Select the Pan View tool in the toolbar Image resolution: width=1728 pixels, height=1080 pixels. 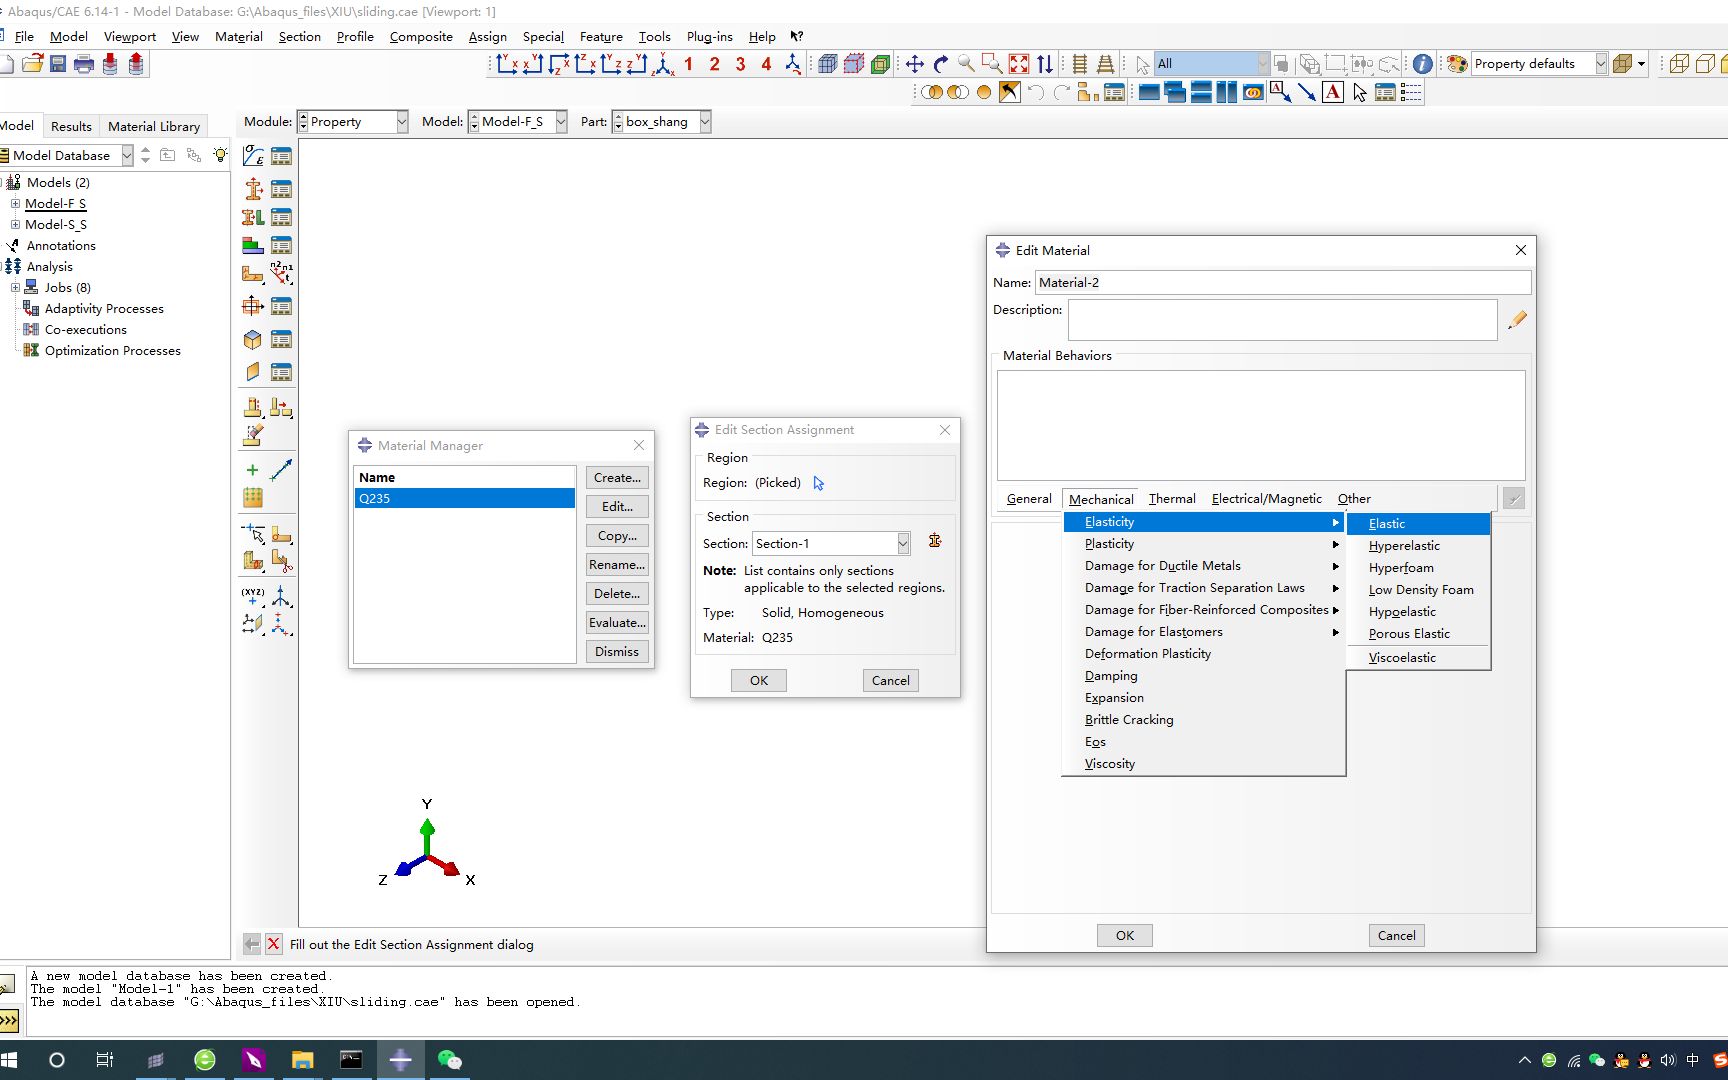[915, 63]
